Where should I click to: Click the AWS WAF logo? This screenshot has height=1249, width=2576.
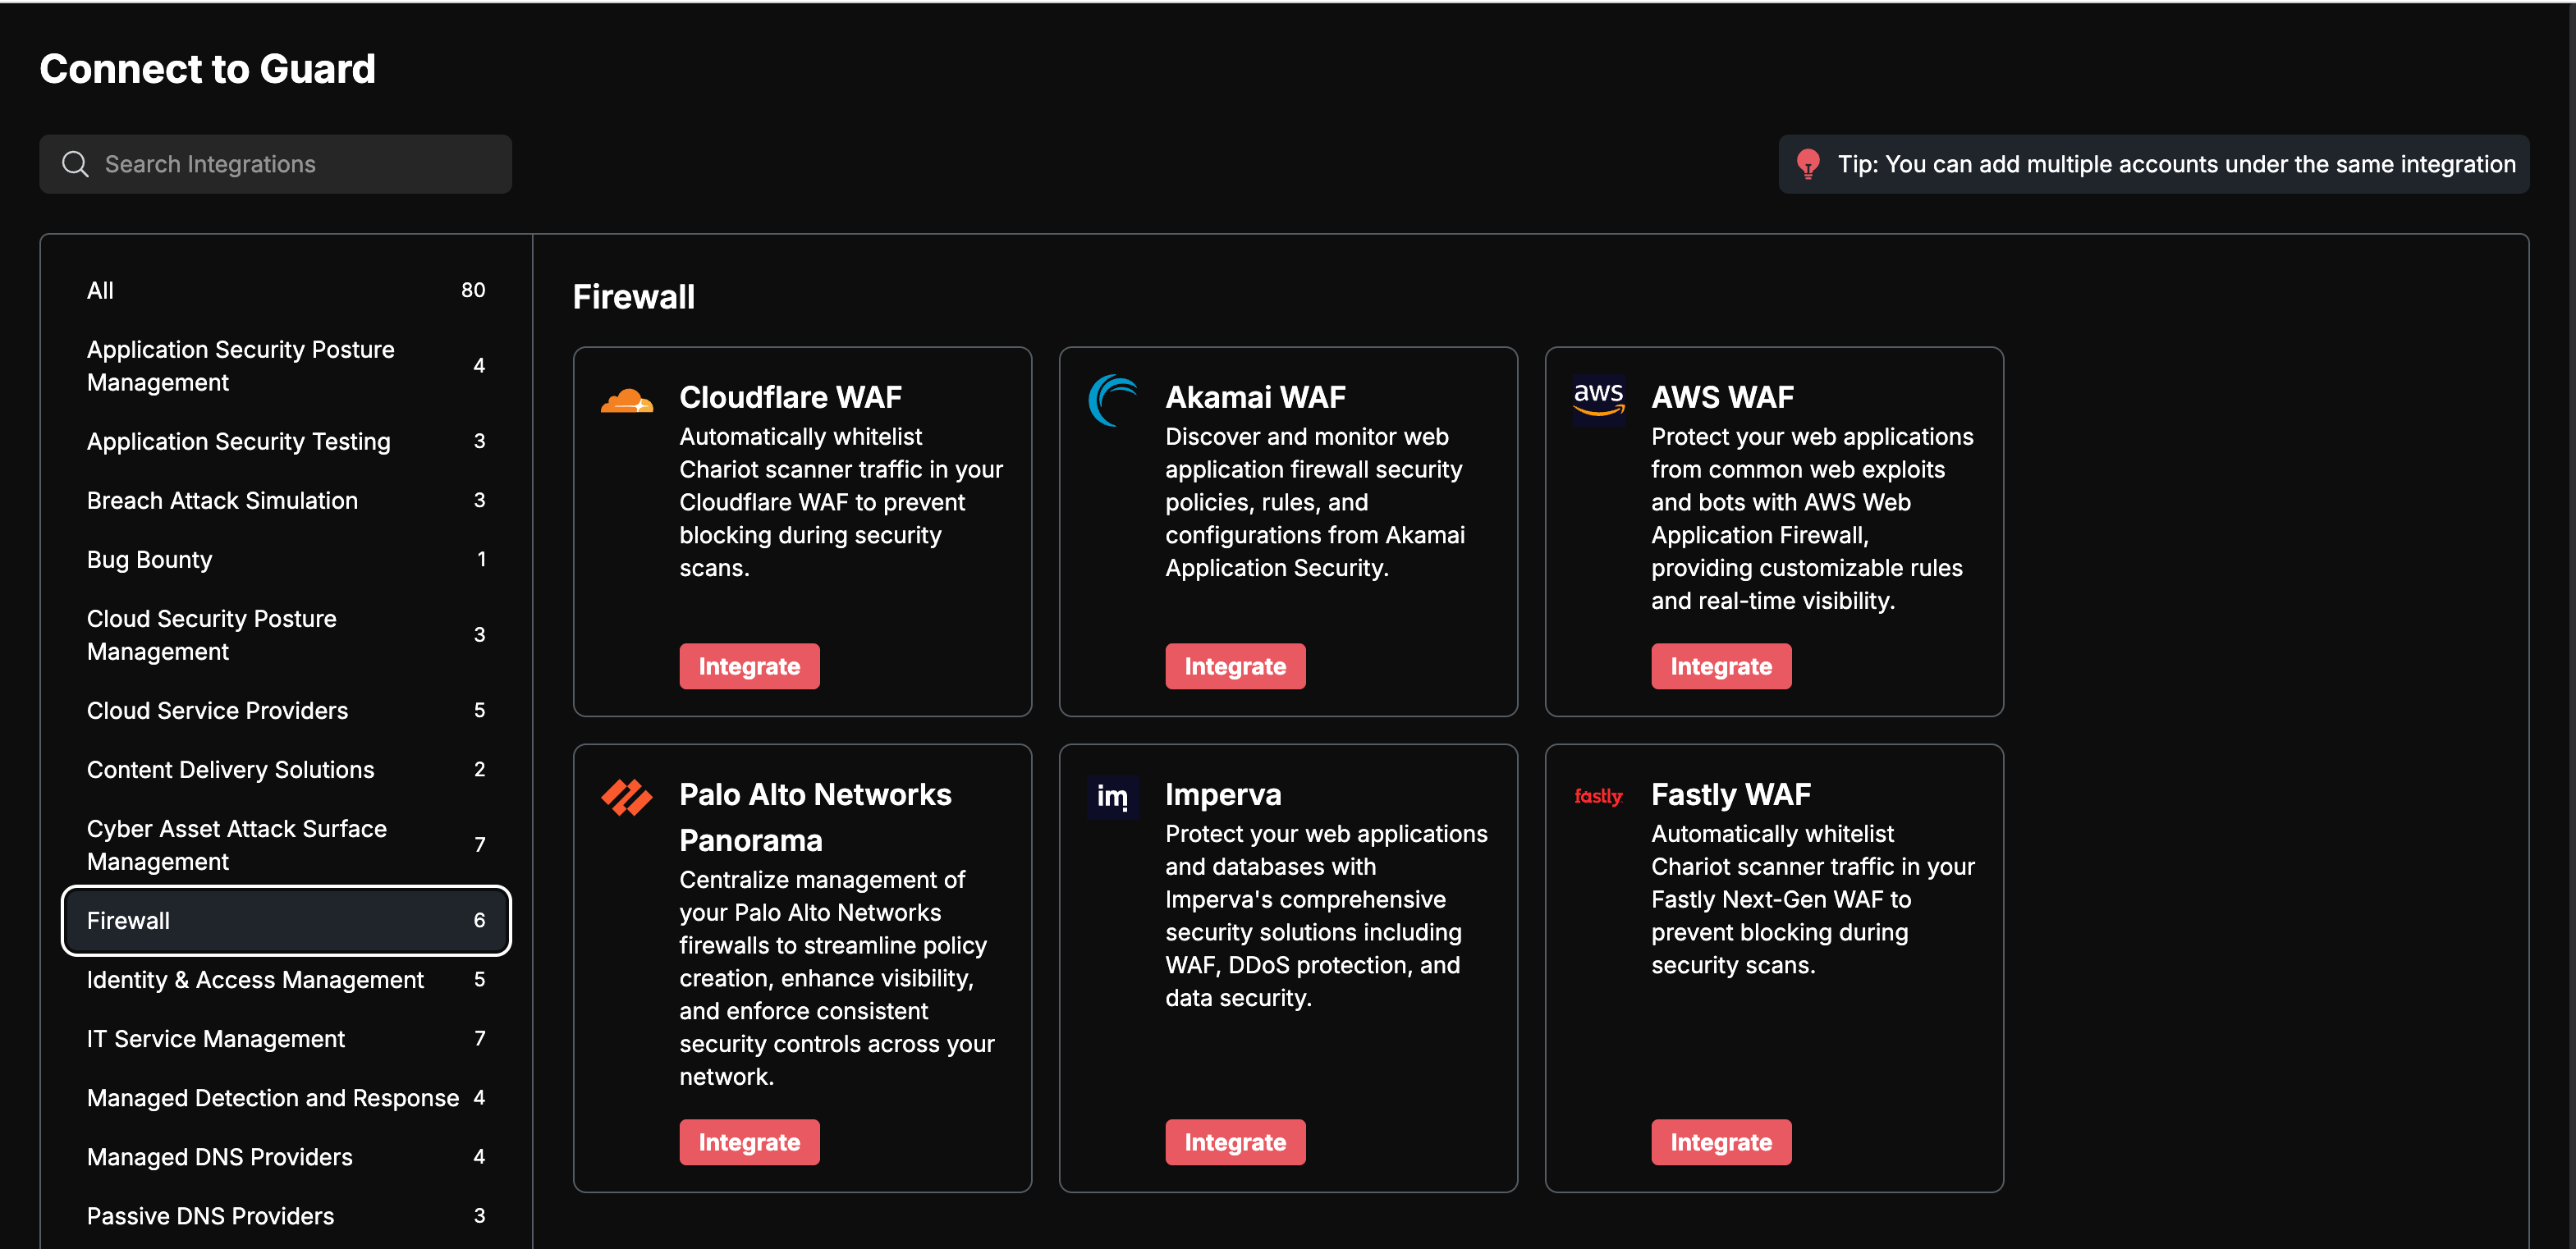(1598, 400)
